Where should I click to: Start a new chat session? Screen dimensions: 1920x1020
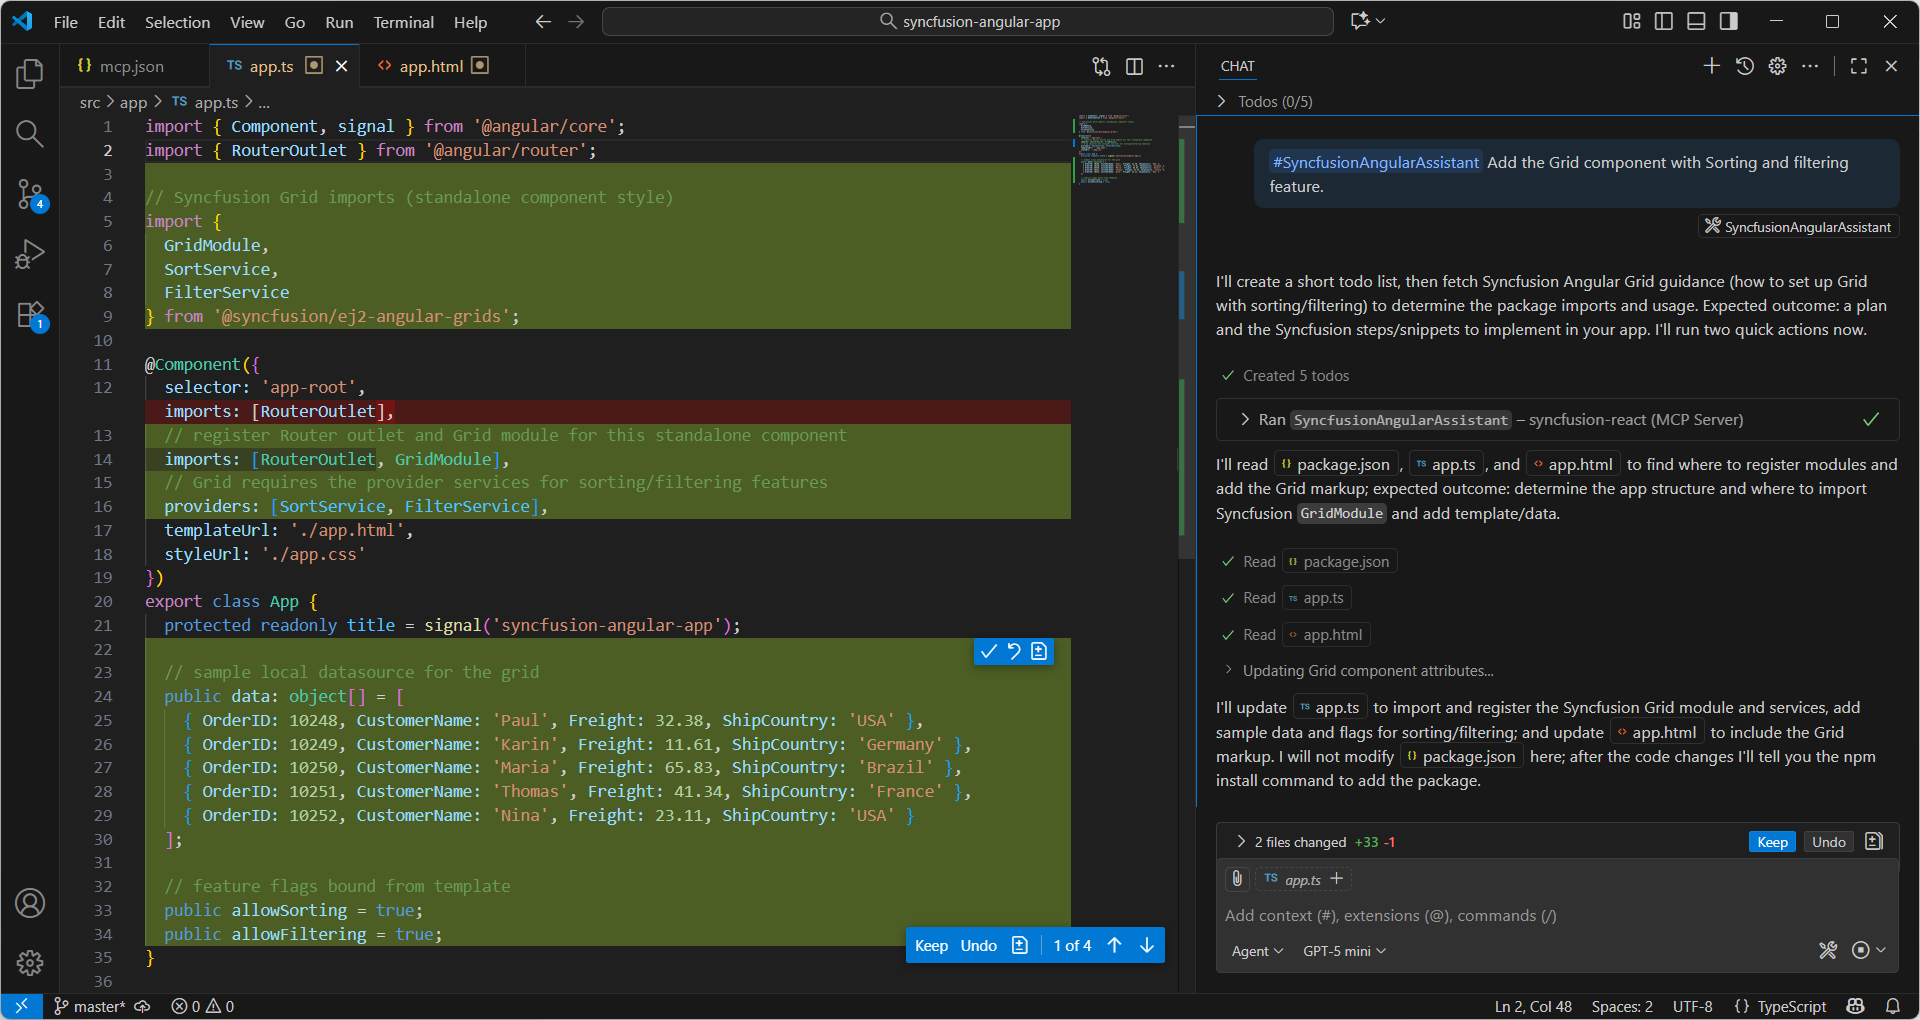click(1711, 66)
